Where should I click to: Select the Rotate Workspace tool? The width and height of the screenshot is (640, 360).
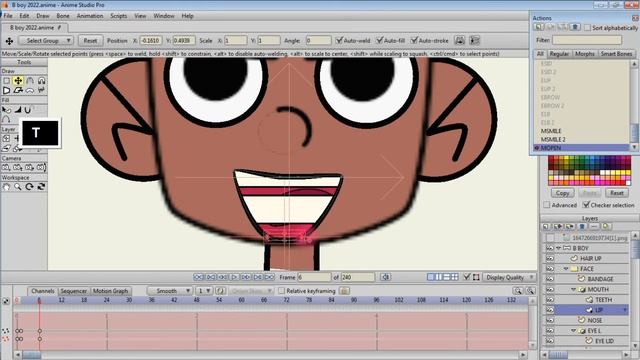(30, 187)
